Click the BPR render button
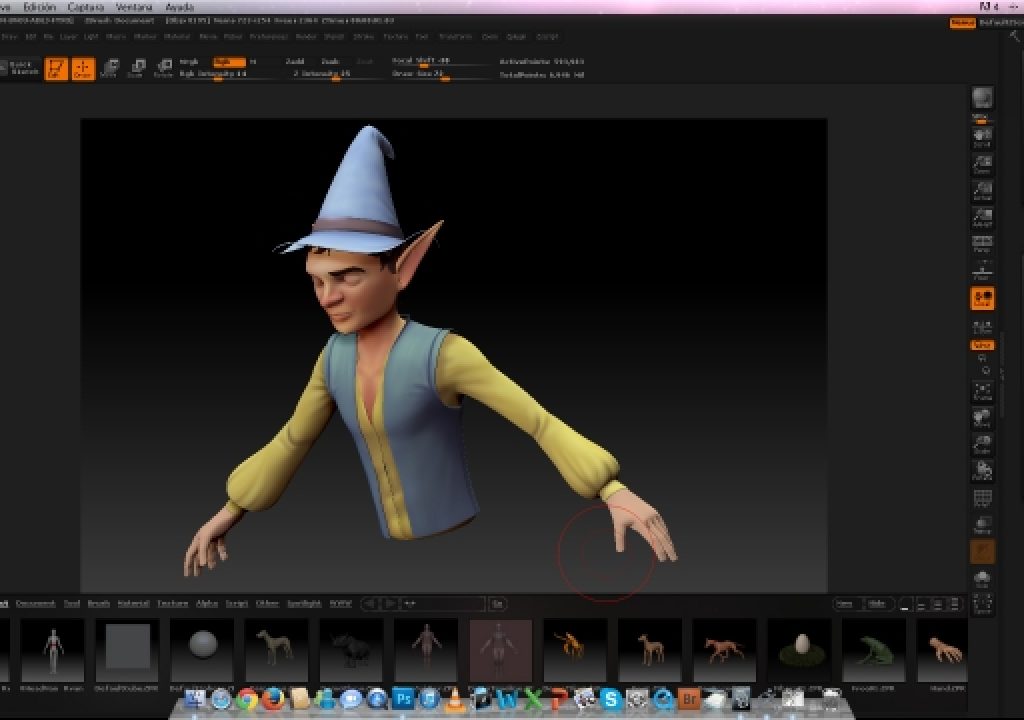This screenshot has height=720, width=1024. (x=982, y=98)
